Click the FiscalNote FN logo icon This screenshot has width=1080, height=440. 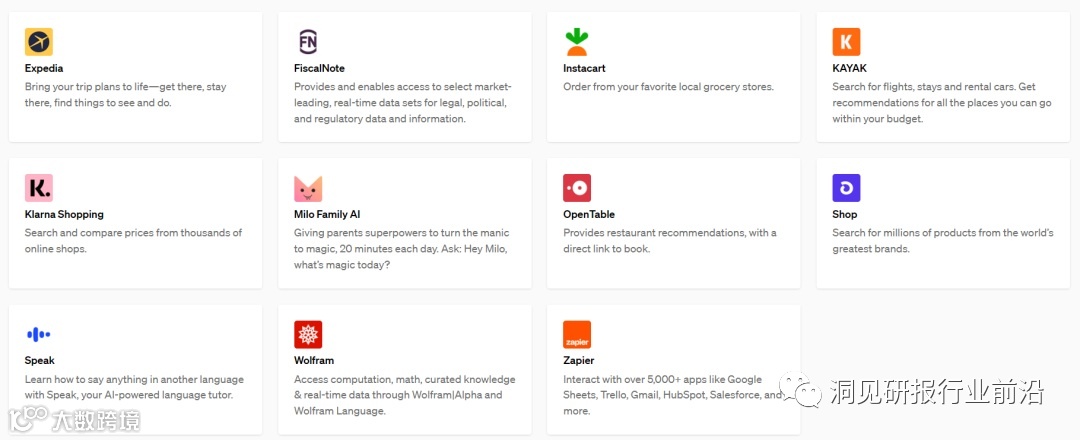coord(308,42)
